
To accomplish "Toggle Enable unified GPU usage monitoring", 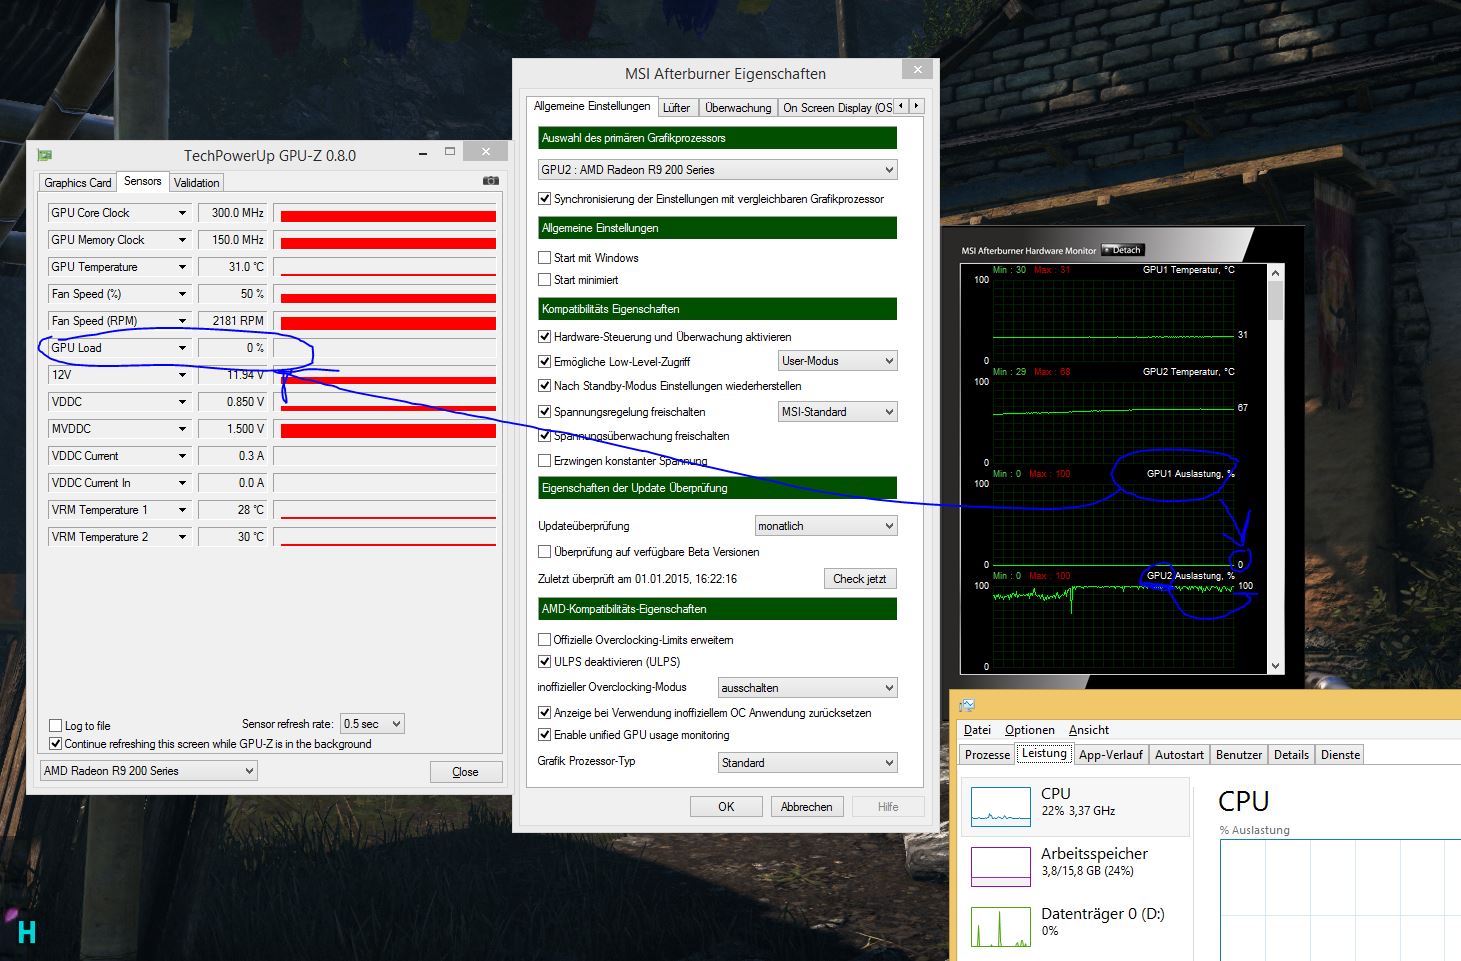I will pos(545,735).
